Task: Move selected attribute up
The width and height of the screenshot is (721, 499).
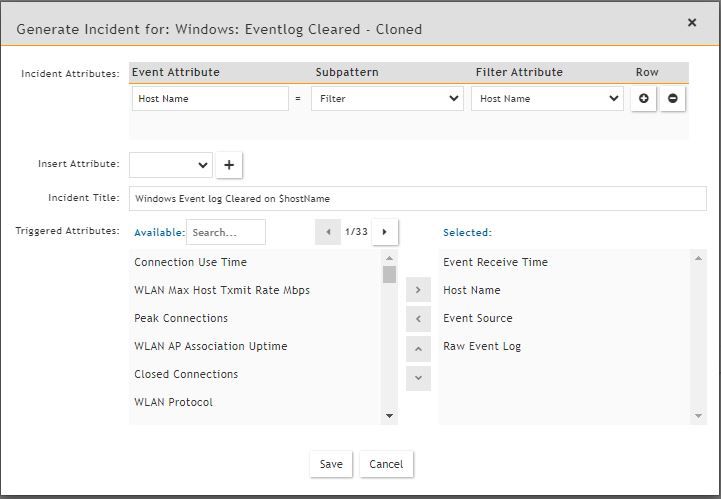Action: (418, 350)
